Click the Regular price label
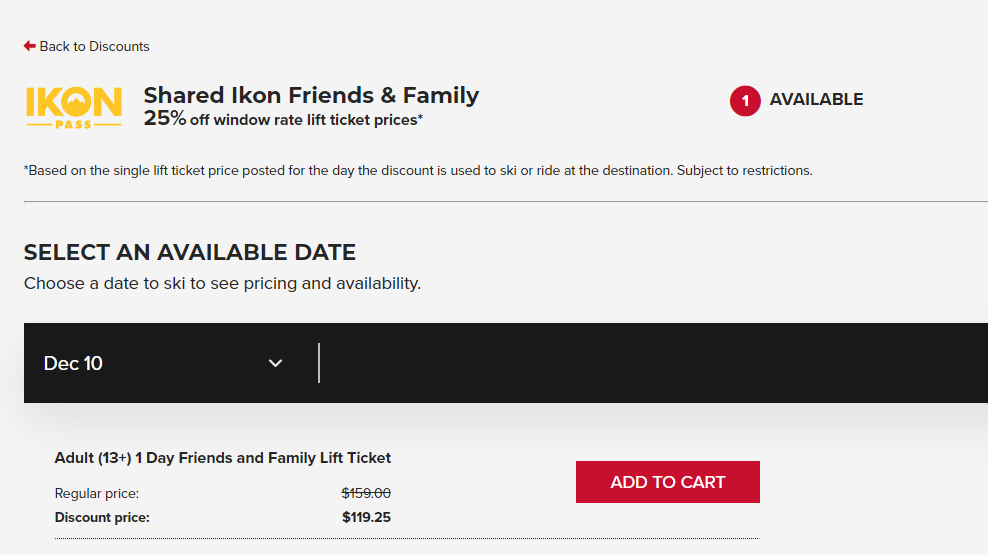This screenshot has height=555, width=988. (97, 493)
